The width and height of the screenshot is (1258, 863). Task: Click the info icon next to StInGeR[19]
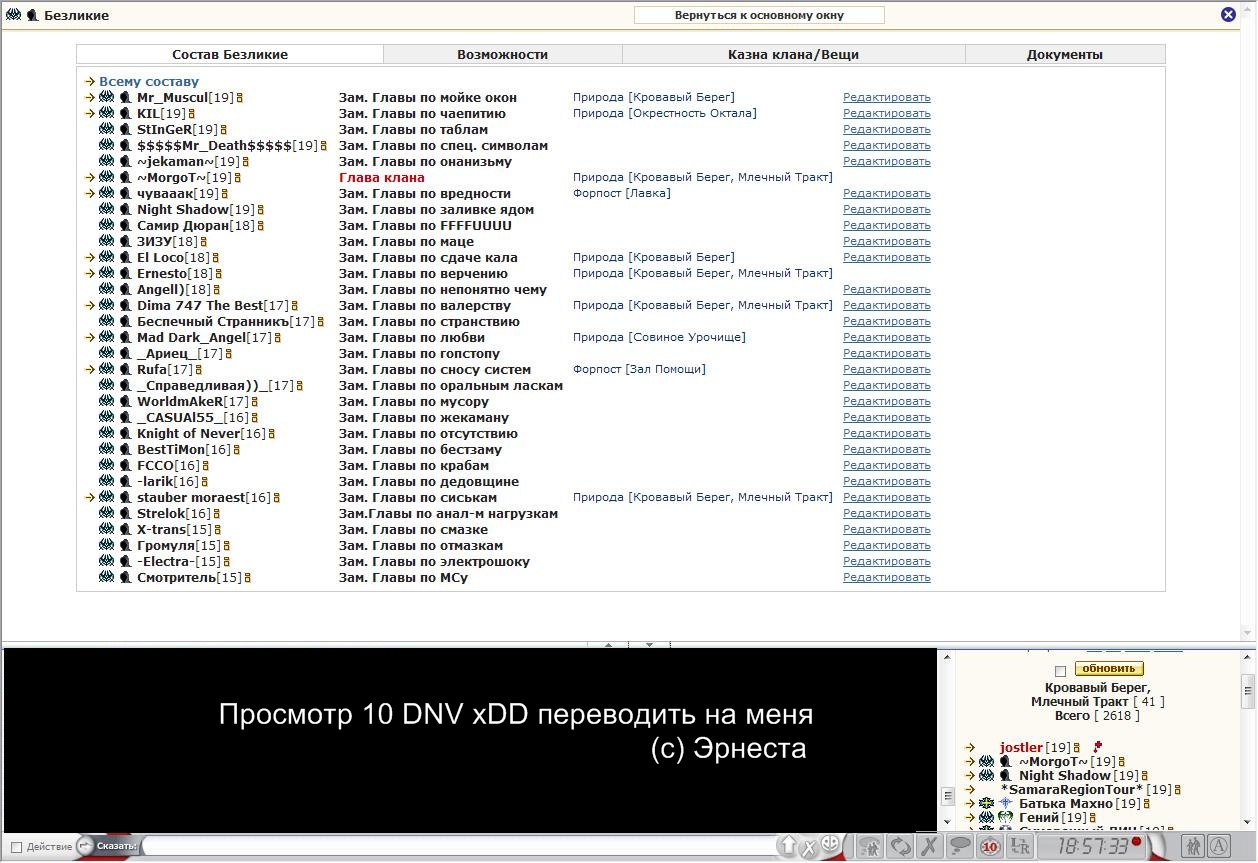coord(224,130)
